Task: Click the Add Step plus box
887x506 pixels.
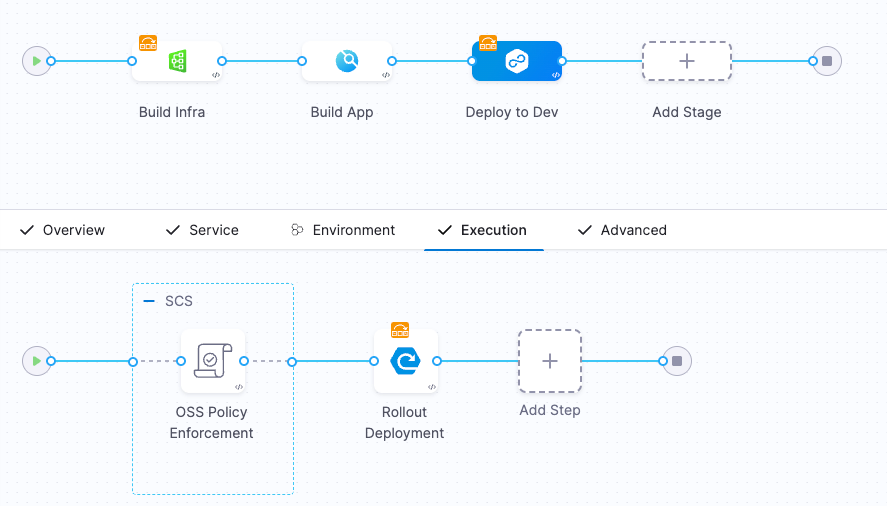Action: (550, 361)
